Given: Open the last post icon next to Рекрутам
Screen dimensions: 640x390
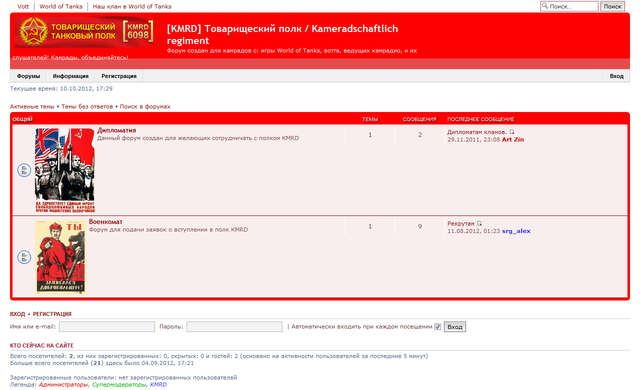Looking at the screenshot, I should (x=480, y=223).
